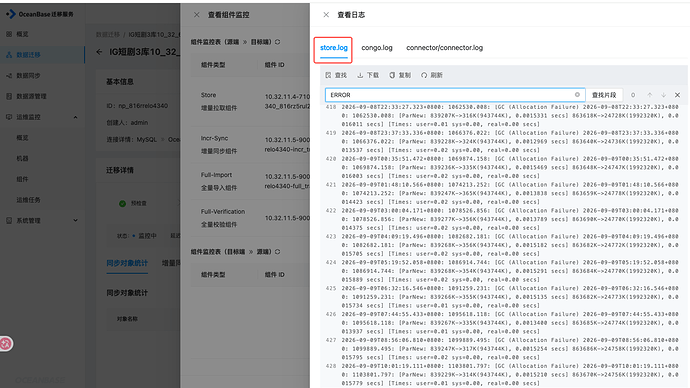
Task: Click the 概览 icon at top of sidebar
Action: (9, 34)
